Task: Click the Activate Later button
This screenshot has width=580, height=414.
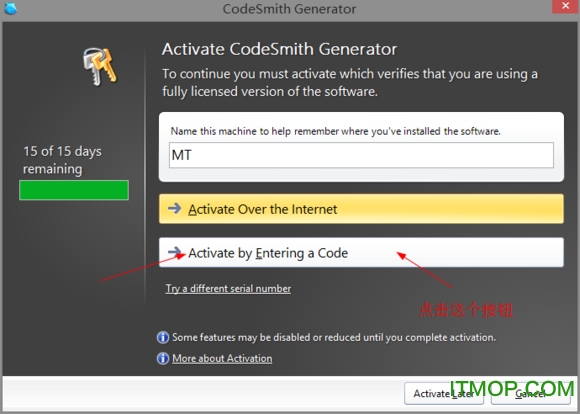Action: 444,393
